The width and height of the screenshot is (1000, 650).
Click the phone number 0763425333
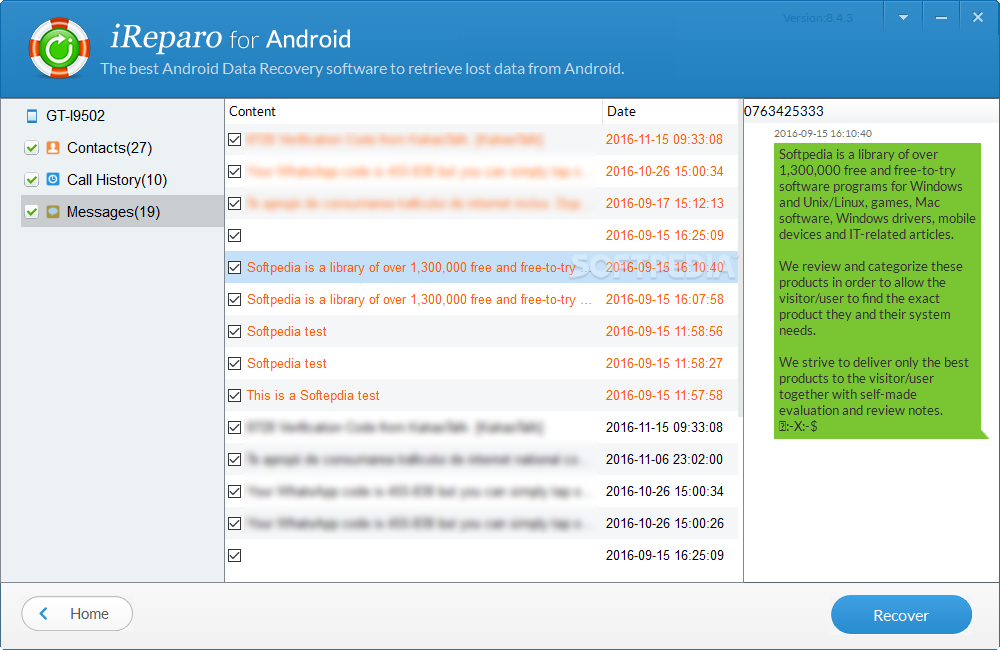click(784, 111)
